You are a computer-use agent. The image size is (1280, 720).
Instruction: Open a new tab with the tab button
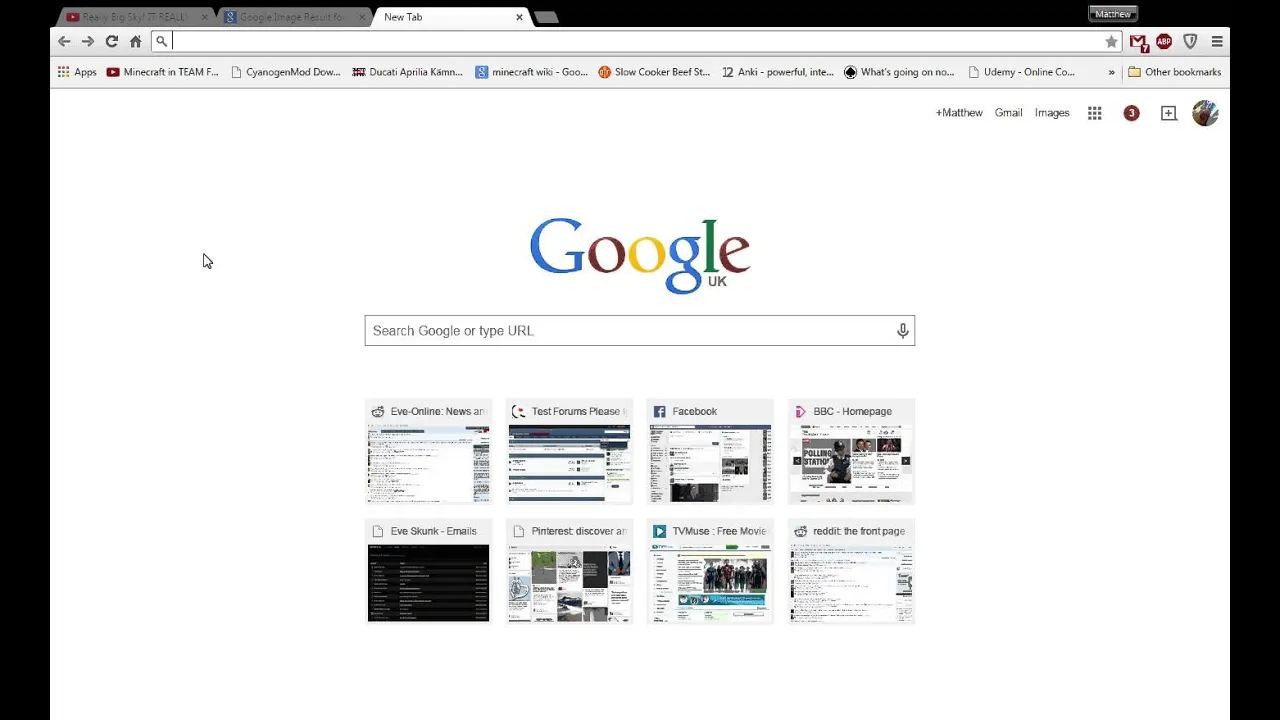[x=546, y=17]
